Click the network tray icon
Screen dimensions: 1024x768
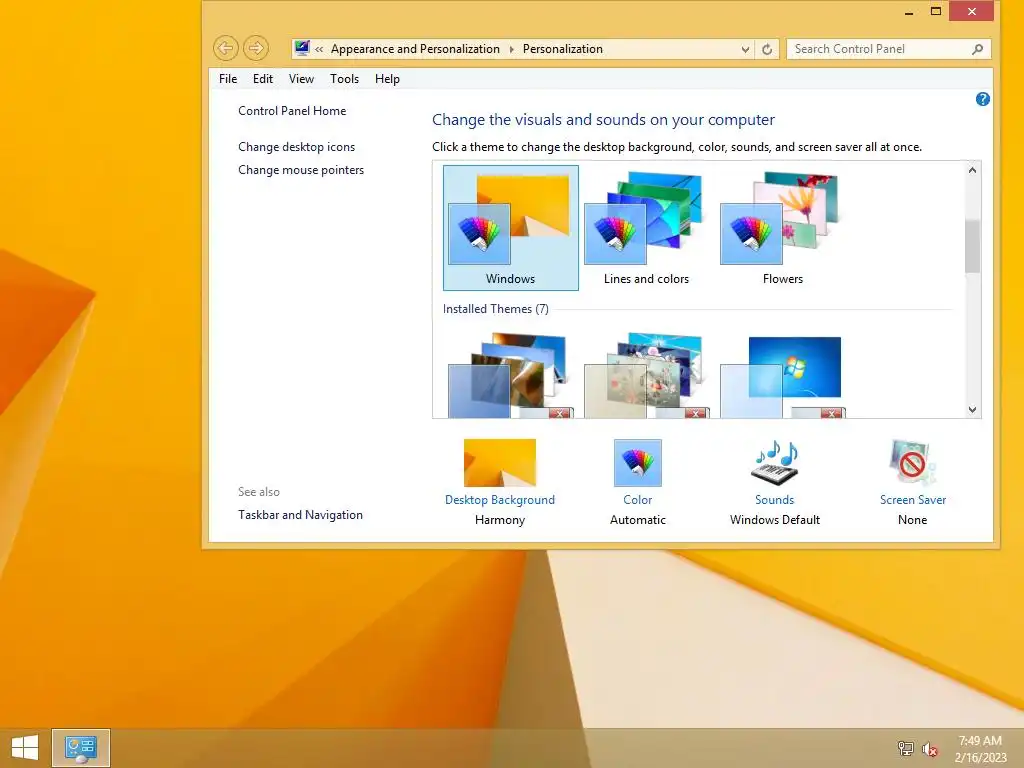pos(906,748)
